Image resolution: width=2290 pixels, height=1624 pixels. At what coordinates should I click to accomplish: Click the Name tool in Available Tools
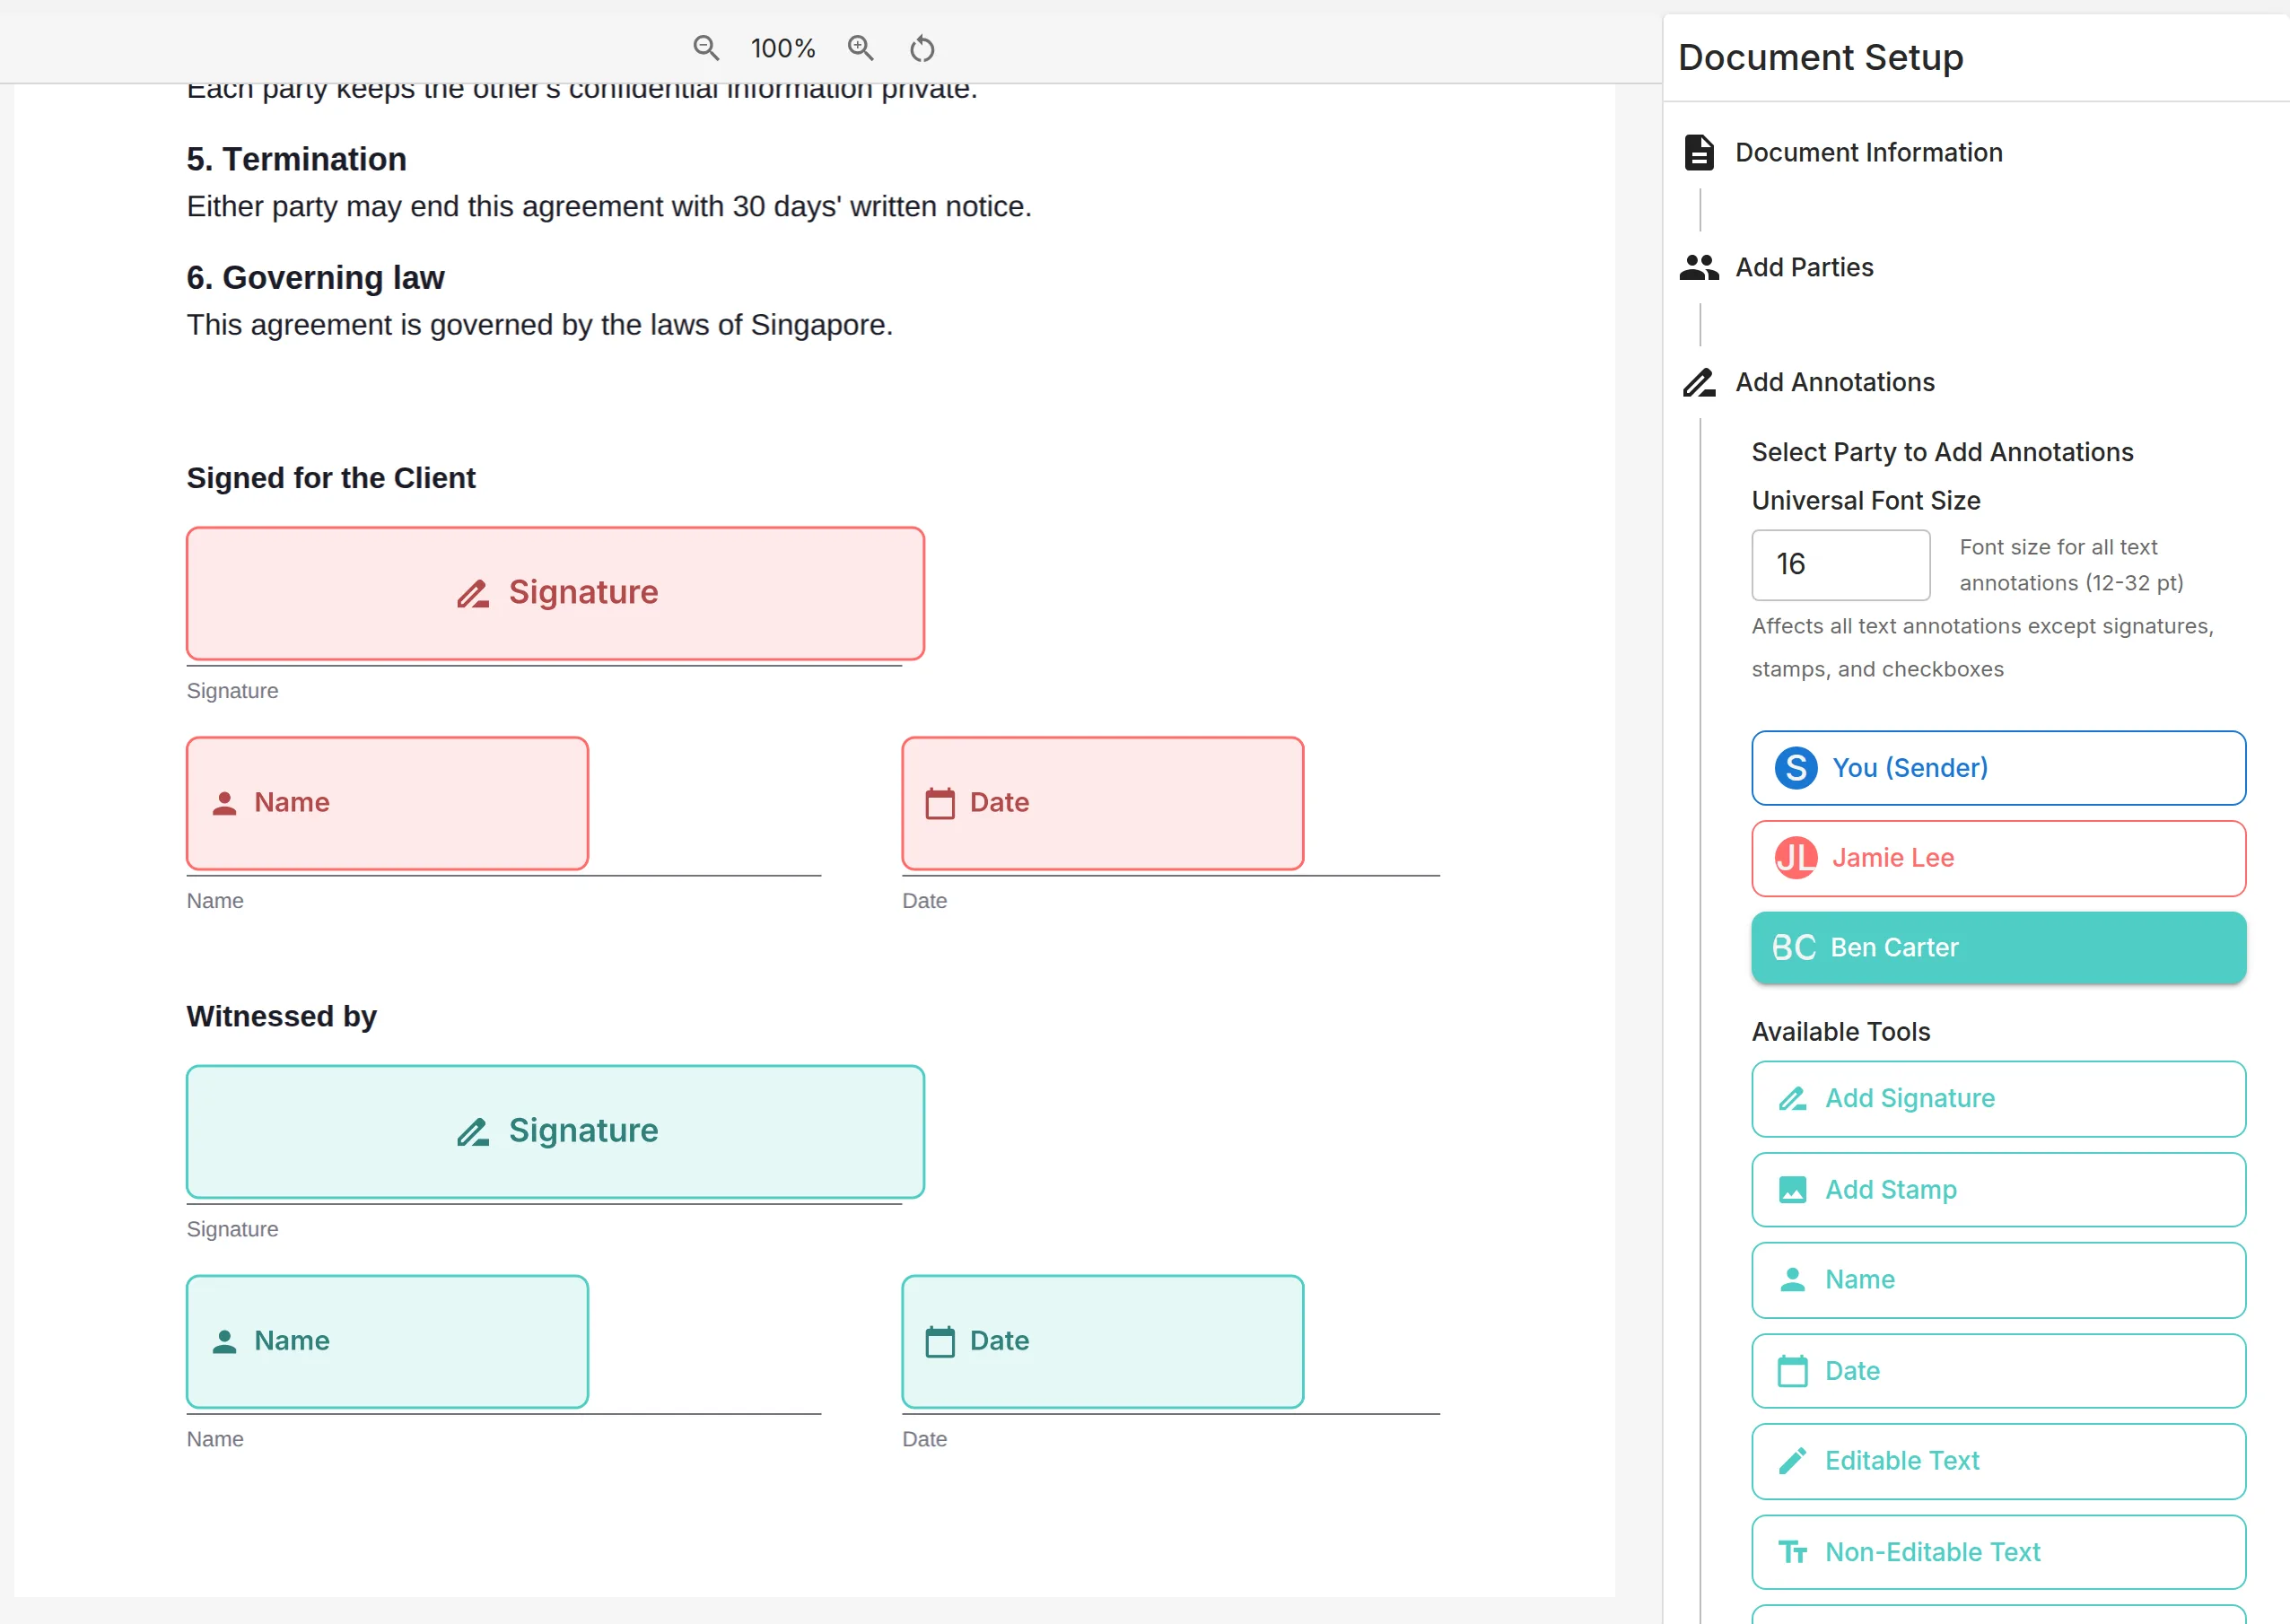[x=1998, y=1280]
